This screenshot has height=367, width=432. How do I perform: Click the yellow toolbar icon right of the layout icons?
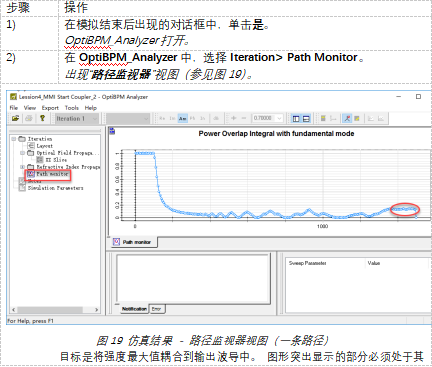click(323, 118)
